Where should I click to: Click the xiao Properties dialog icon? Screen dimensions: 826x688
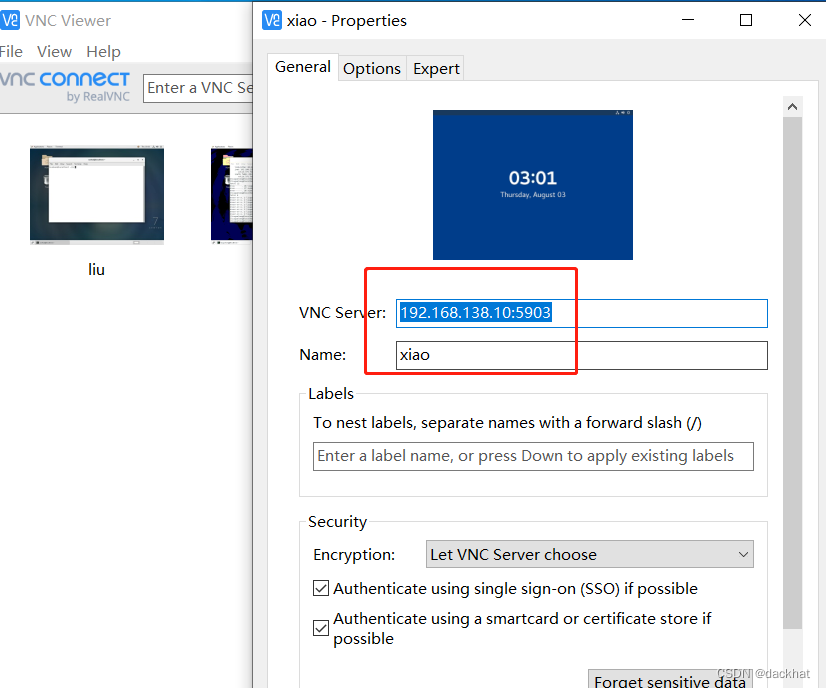point(270,20)
